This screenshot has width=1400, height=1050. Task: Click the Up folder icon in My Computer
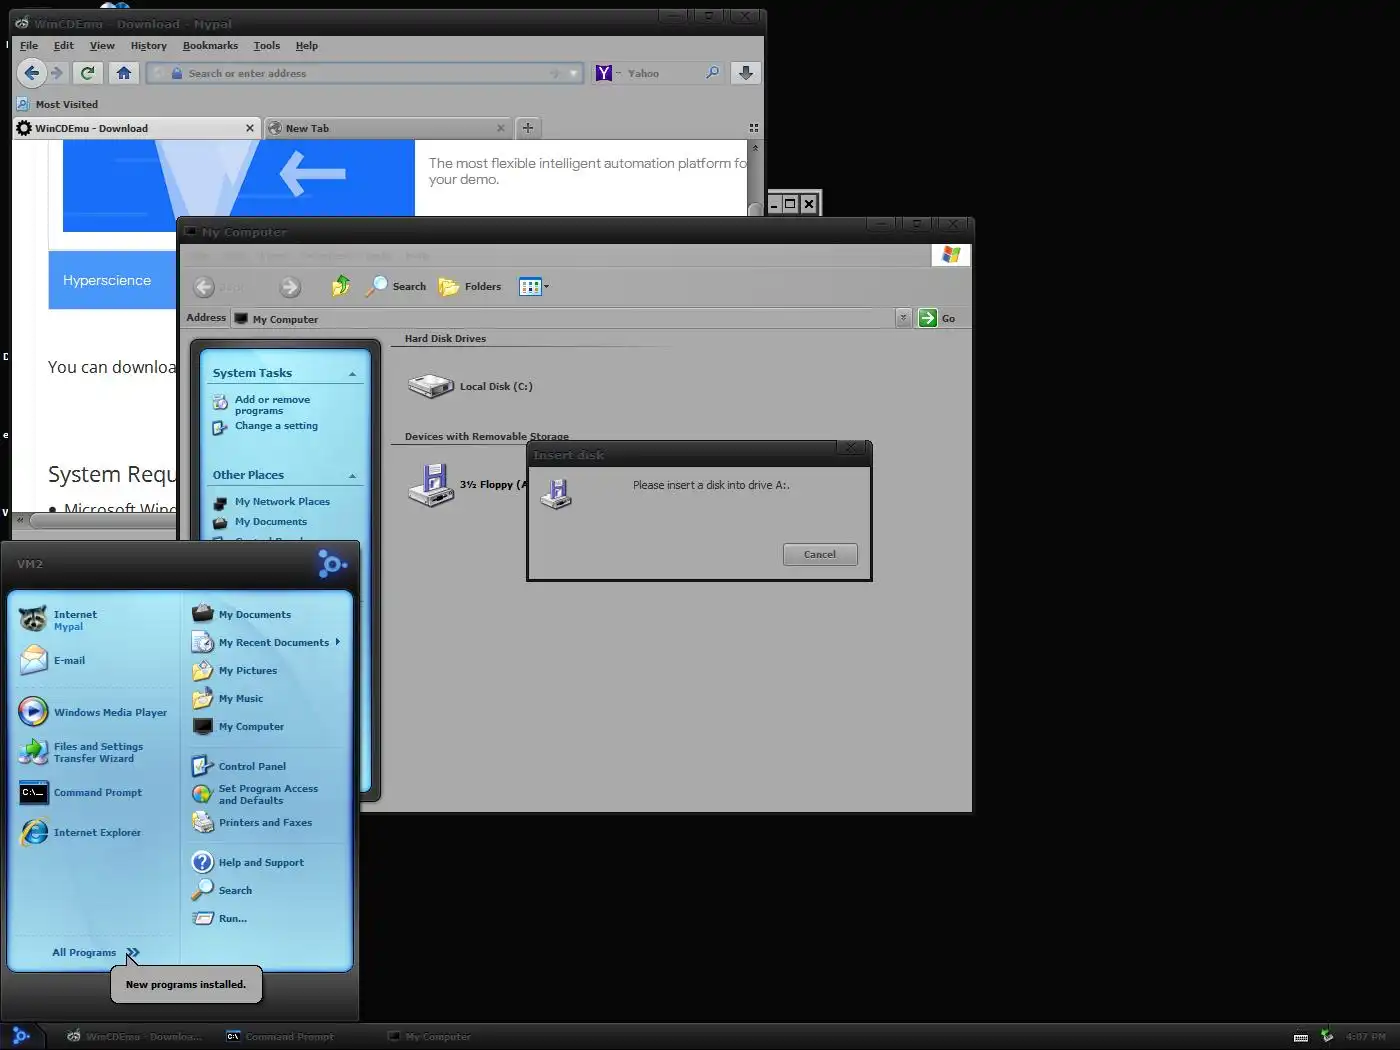click(x=341, y=286)
